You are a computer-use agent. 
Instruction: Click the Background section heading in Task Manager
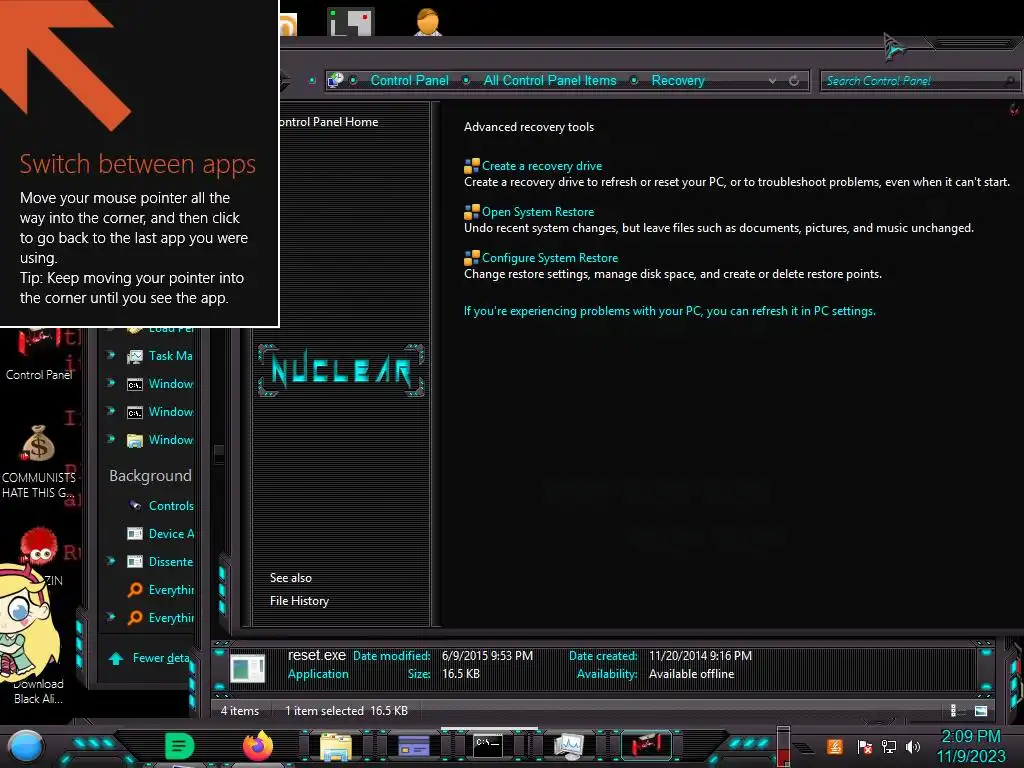(x=150, y=476)
